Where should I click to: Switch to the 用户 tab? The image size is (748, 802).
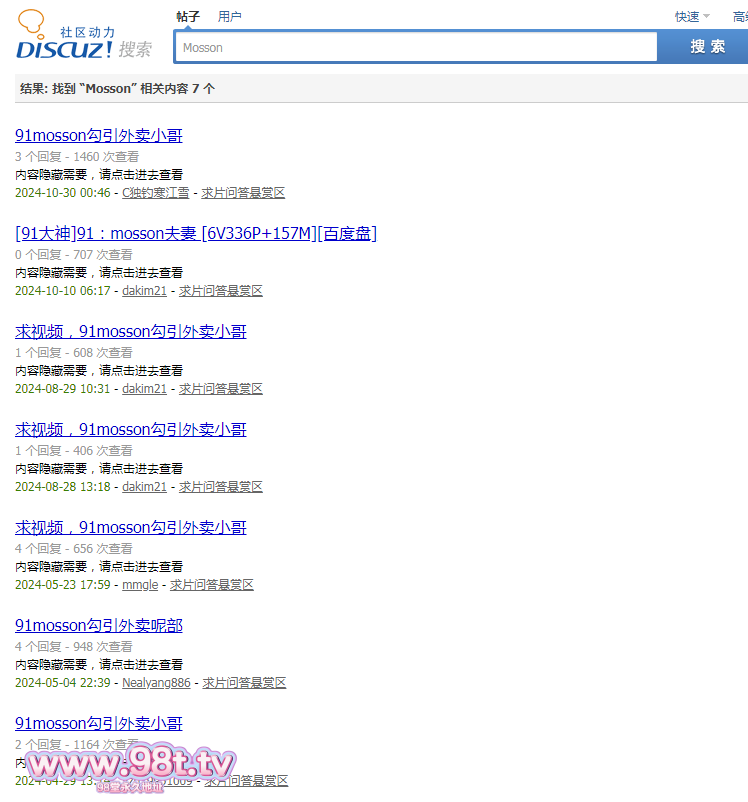230,16
